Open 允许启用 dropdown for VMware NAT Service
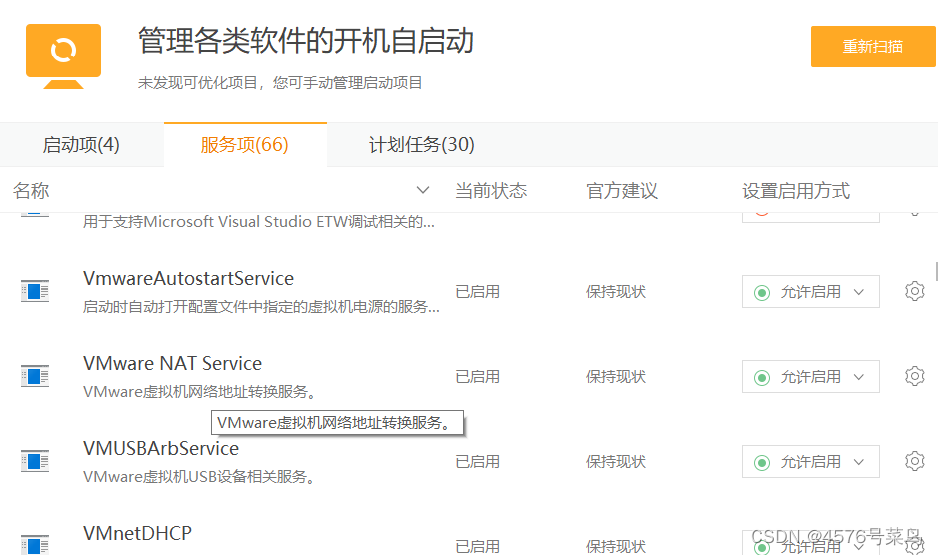 click(811, 376)
